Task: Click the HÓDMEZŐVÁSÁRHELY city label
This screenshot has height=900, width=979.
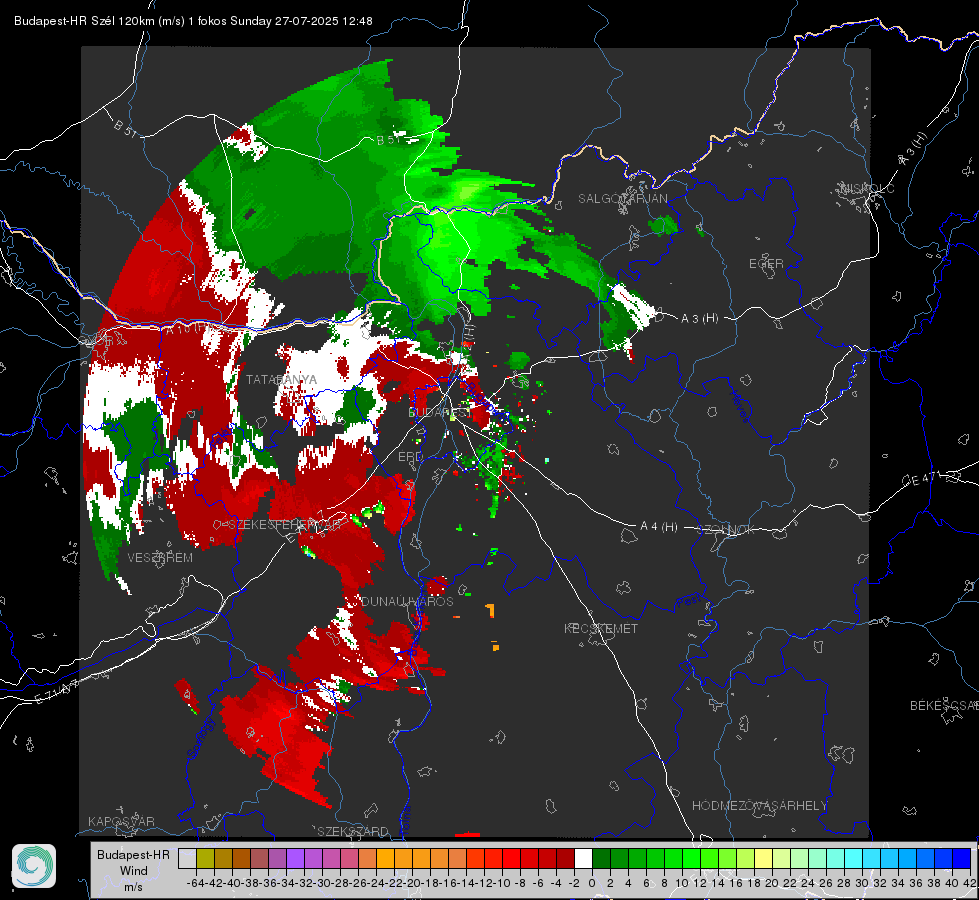Action: tap(759, 806)
